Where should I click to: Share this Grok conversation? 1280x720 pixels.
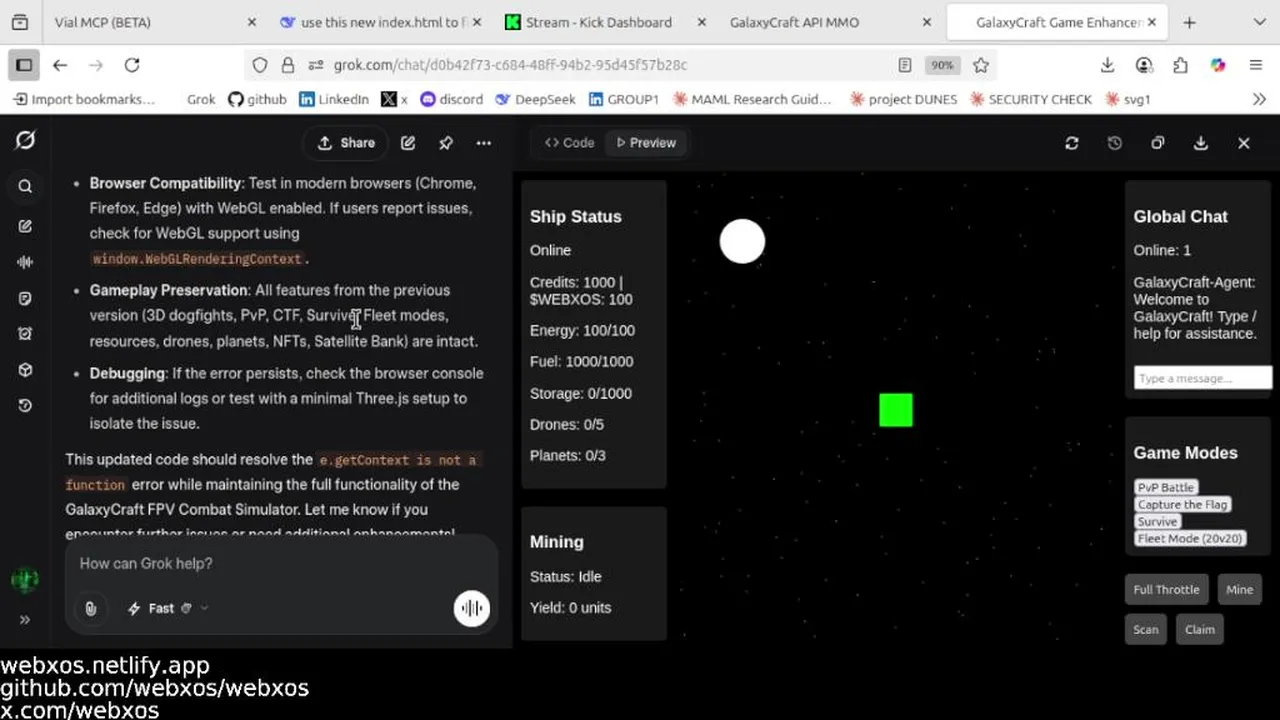coord(346,143)
